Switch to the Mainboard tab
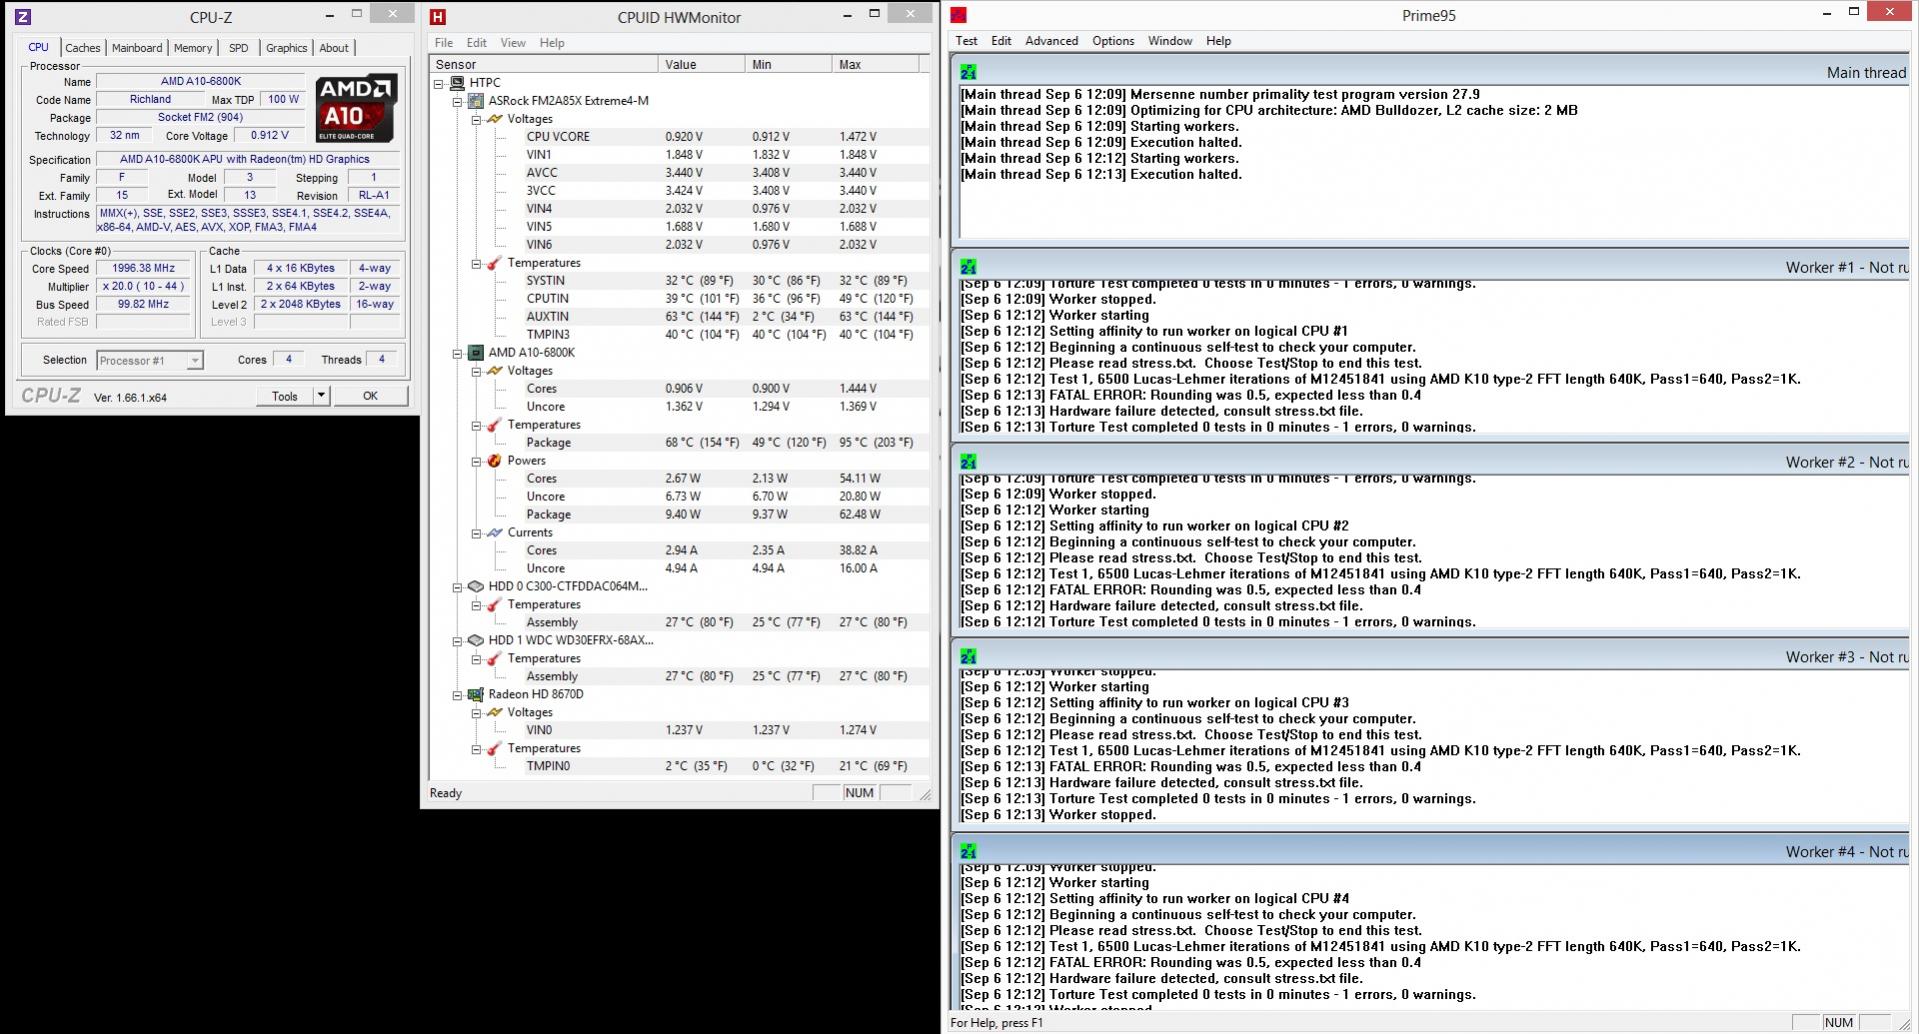The height and width of the screenshot is (1034, 1919). (x=137, y=48)
